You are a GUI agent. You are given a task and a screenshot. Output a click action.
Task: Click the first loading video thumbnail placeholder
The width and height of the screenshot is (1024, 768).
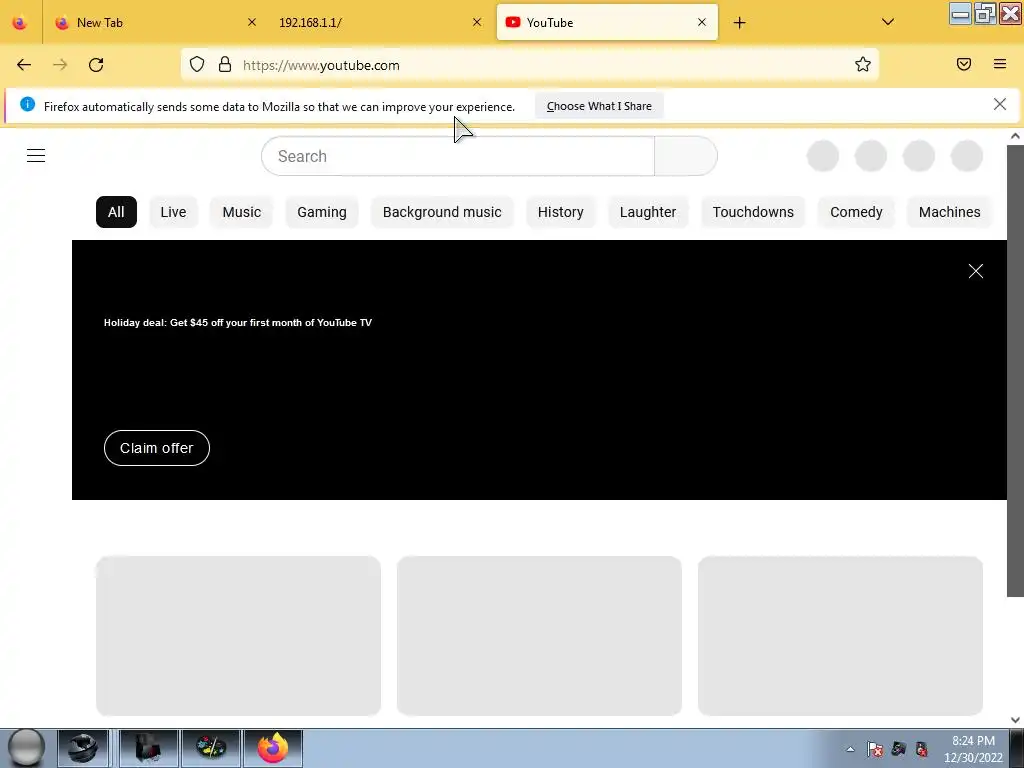tap(238, 636)
